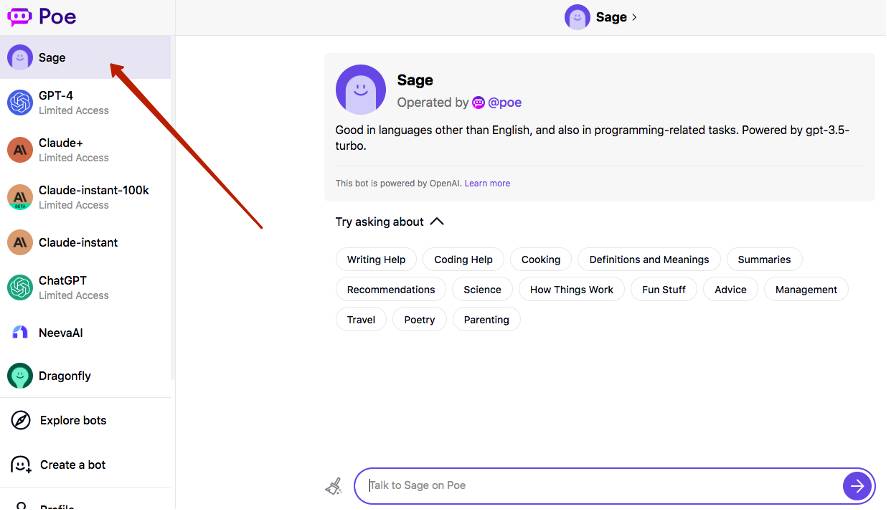887x510 pixels.
Task: Open the Dragonfly bot avatar
Action: (20, 375)
